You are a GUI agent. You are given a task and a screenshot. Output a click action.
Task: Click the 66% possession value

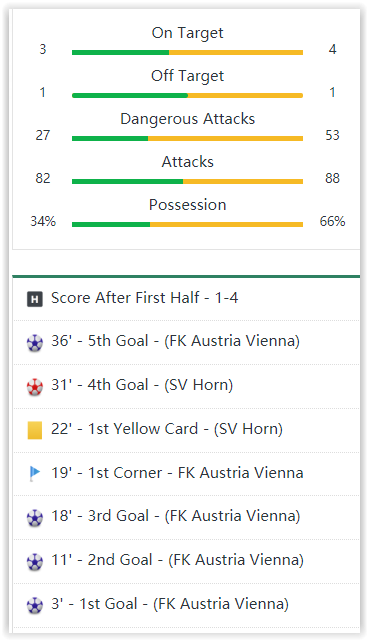click(332, 221)
